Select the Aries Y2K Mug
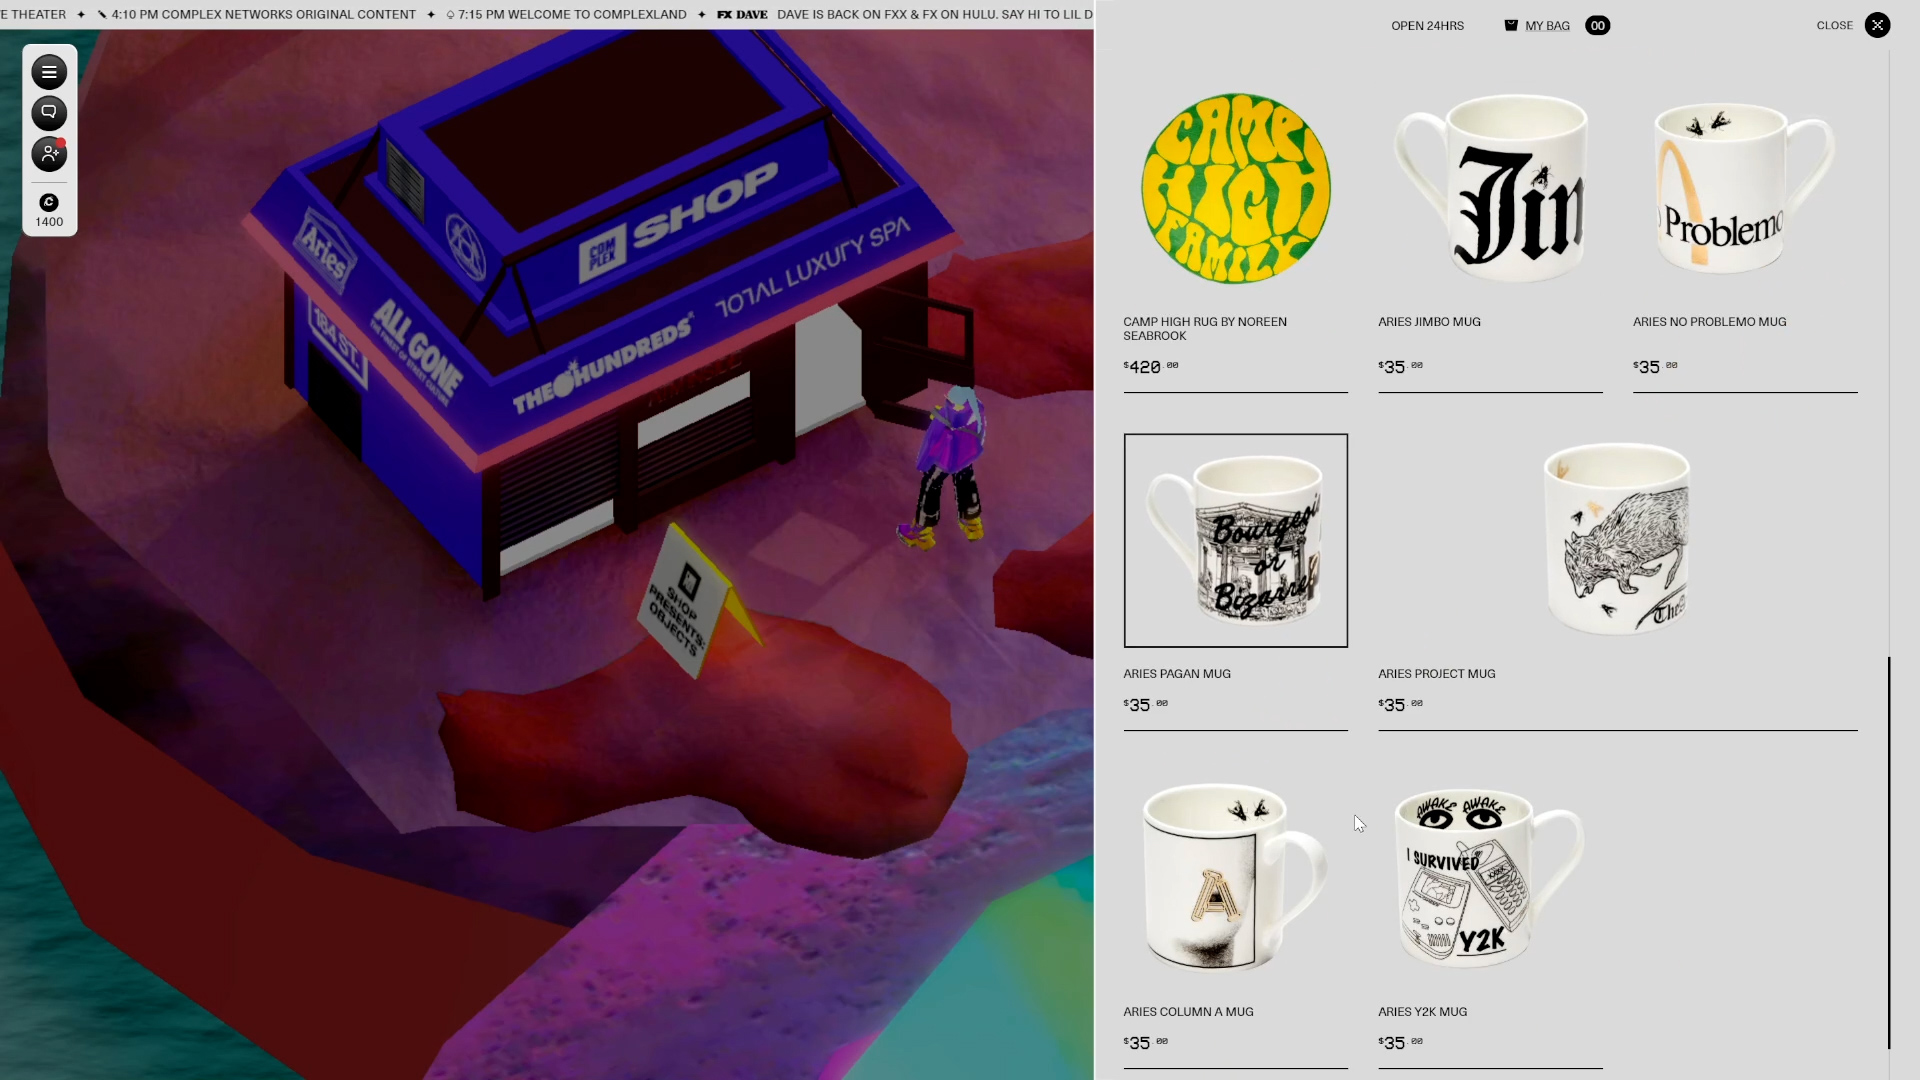The width and height of the screenshot is (1920, 1080). pyautogui.click(x=1480, y=880)
